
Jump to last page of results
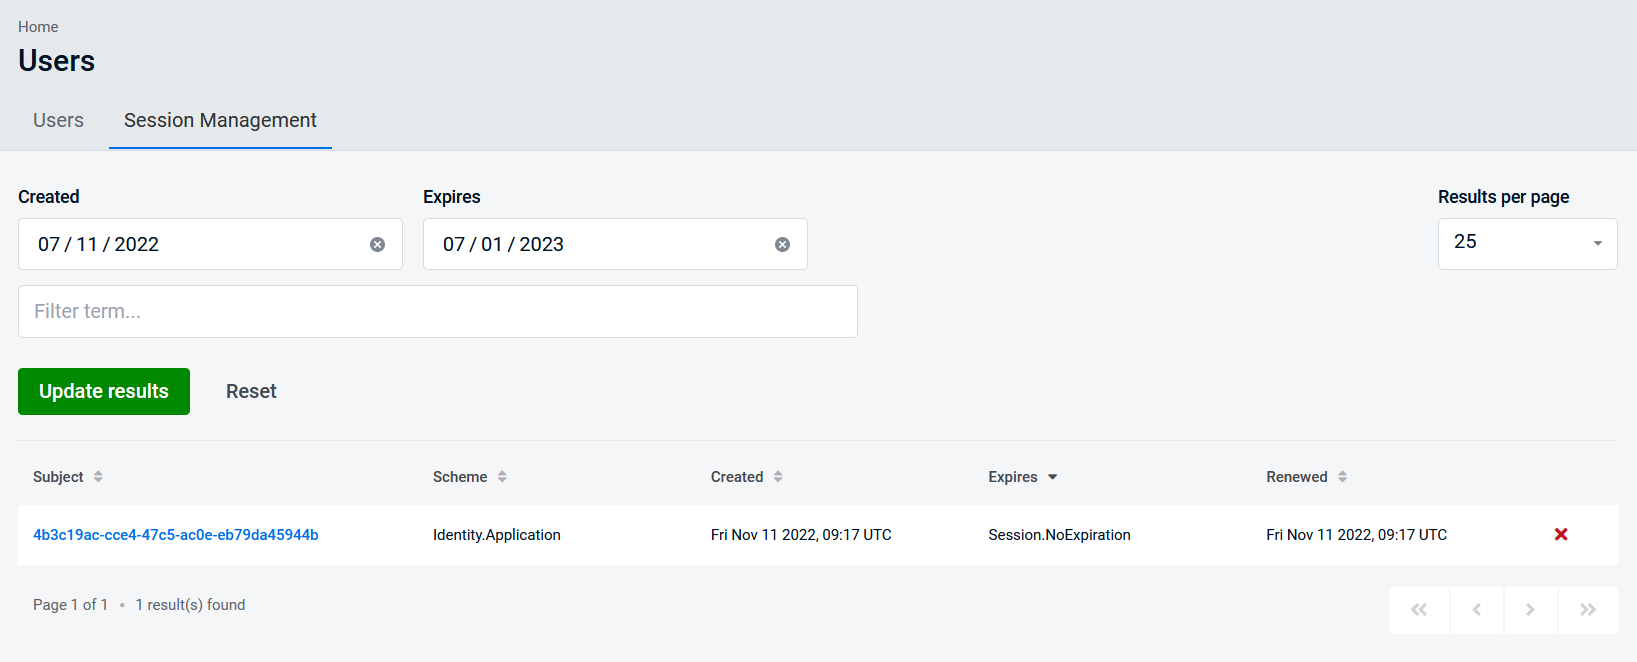[x=1587, y=610]
